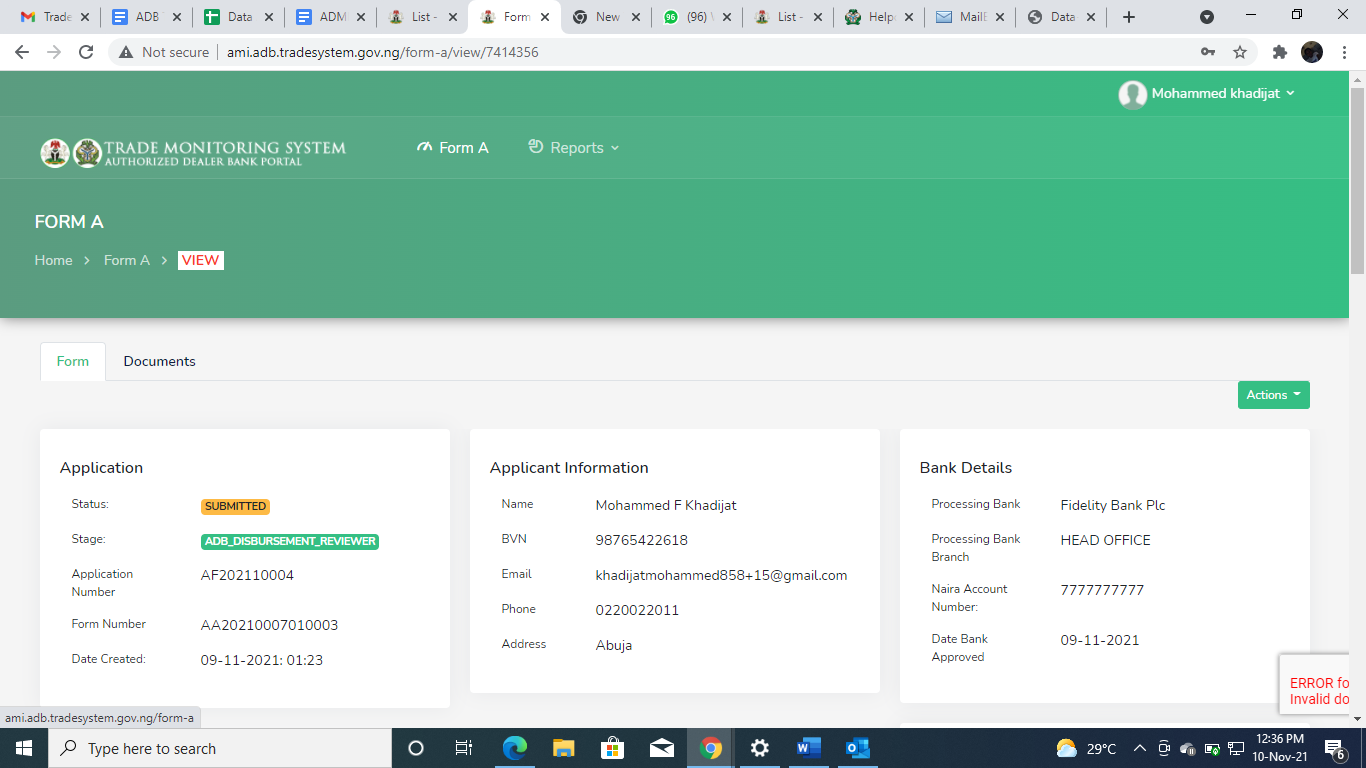This screenshot has height=768, width=1366.
Task: Bookmark this page with star icon
Action: coord(1240,52)
